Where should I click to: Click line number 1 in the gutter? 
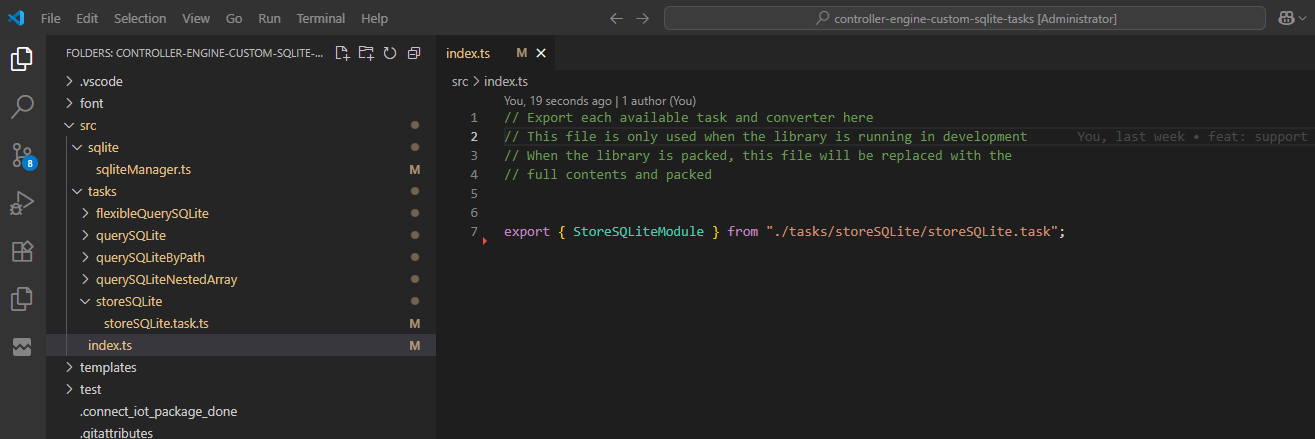point(474,118)
